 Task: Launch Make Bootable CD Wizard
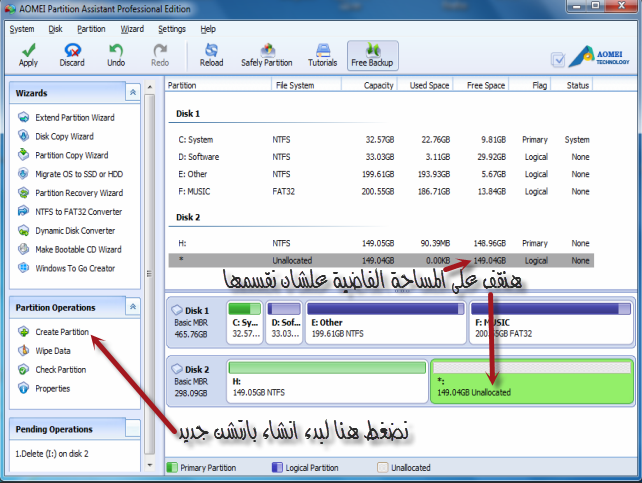78,249
